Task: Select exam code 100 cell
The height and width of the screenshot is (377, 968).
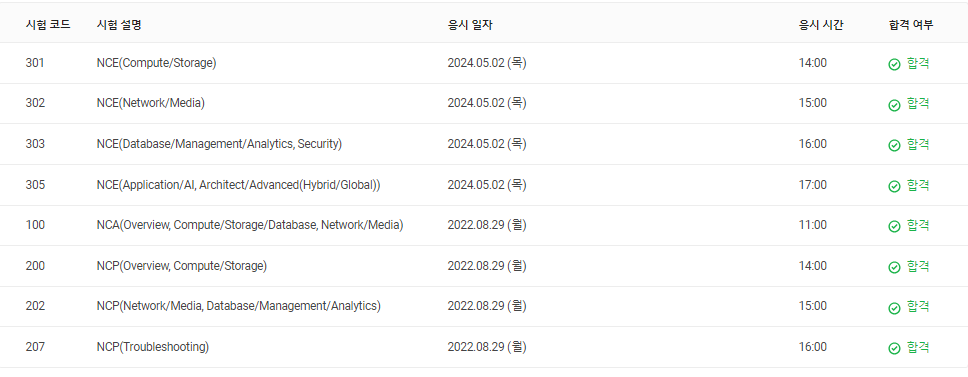Action: point(35,225)
